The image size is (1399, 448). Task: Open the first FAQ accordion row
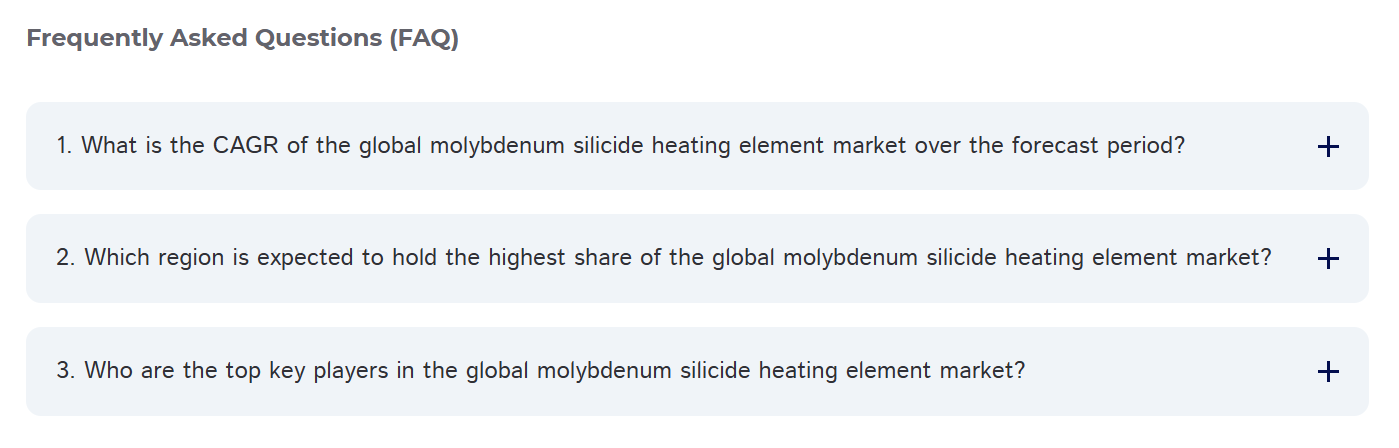point(696,146)
